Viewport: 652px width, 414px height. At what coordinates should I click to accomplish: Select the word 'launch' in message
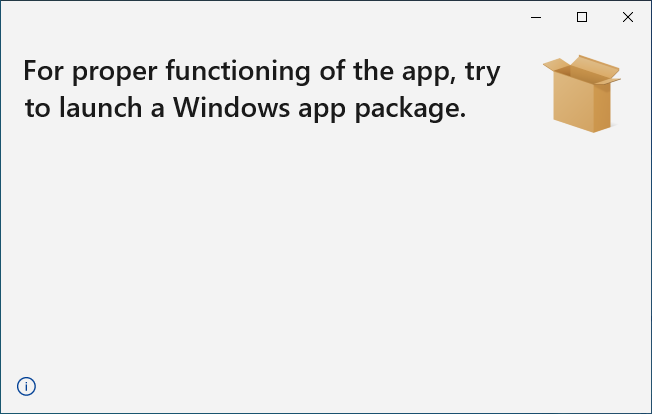coord(100,108)
